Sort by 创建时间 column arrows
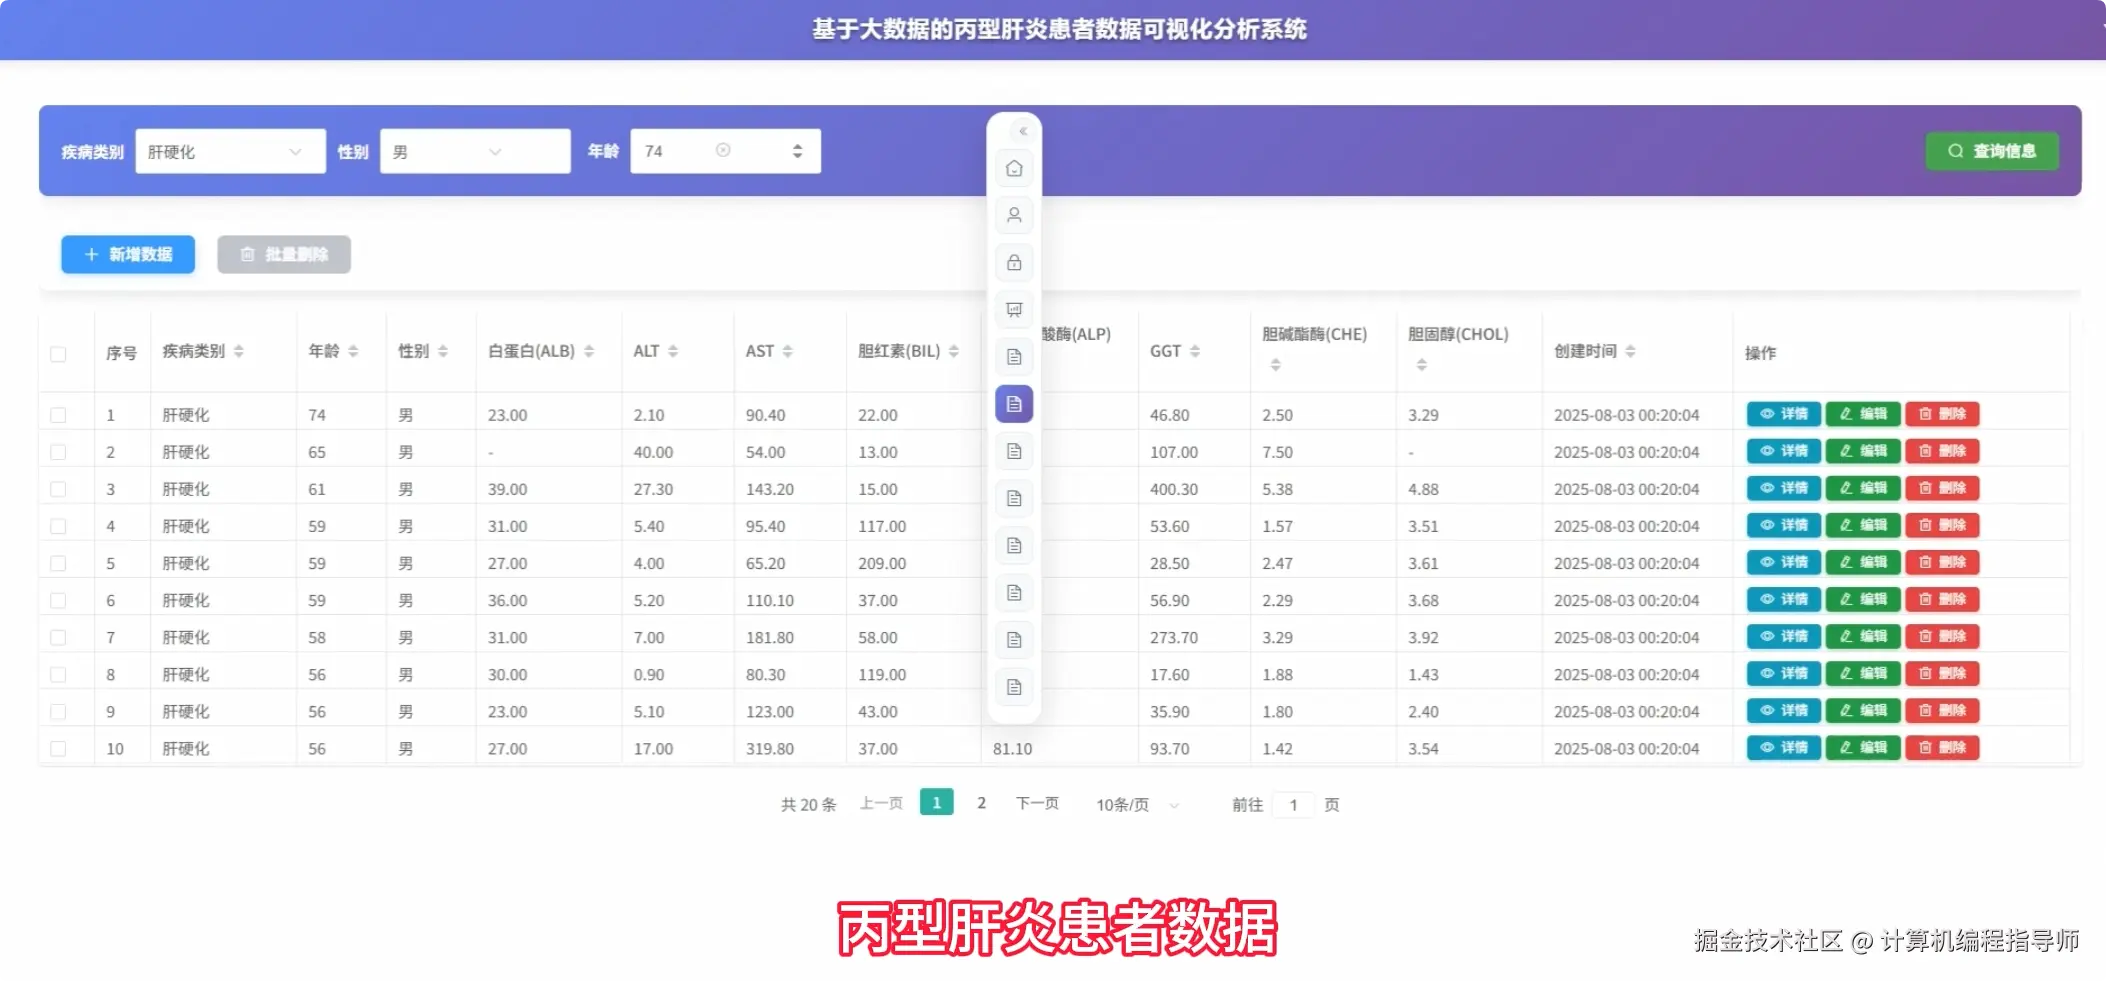Image resolution: width=2106 pixels, height=981 pixels. click(x=1630, y=351)
